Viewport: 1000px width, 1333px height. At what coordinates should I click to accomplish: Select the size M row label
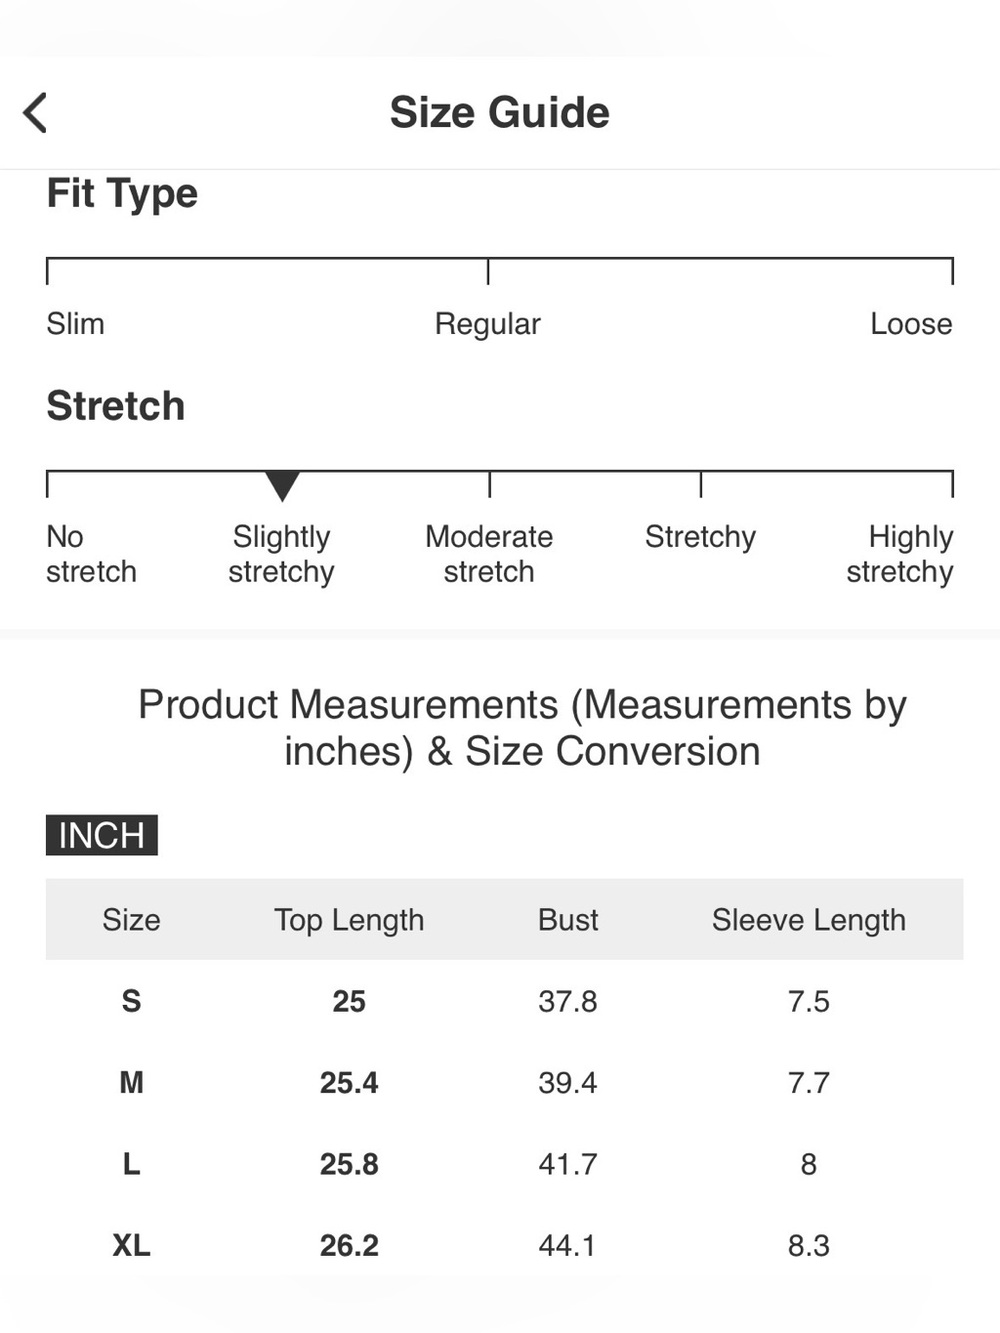coord(131,1082)
